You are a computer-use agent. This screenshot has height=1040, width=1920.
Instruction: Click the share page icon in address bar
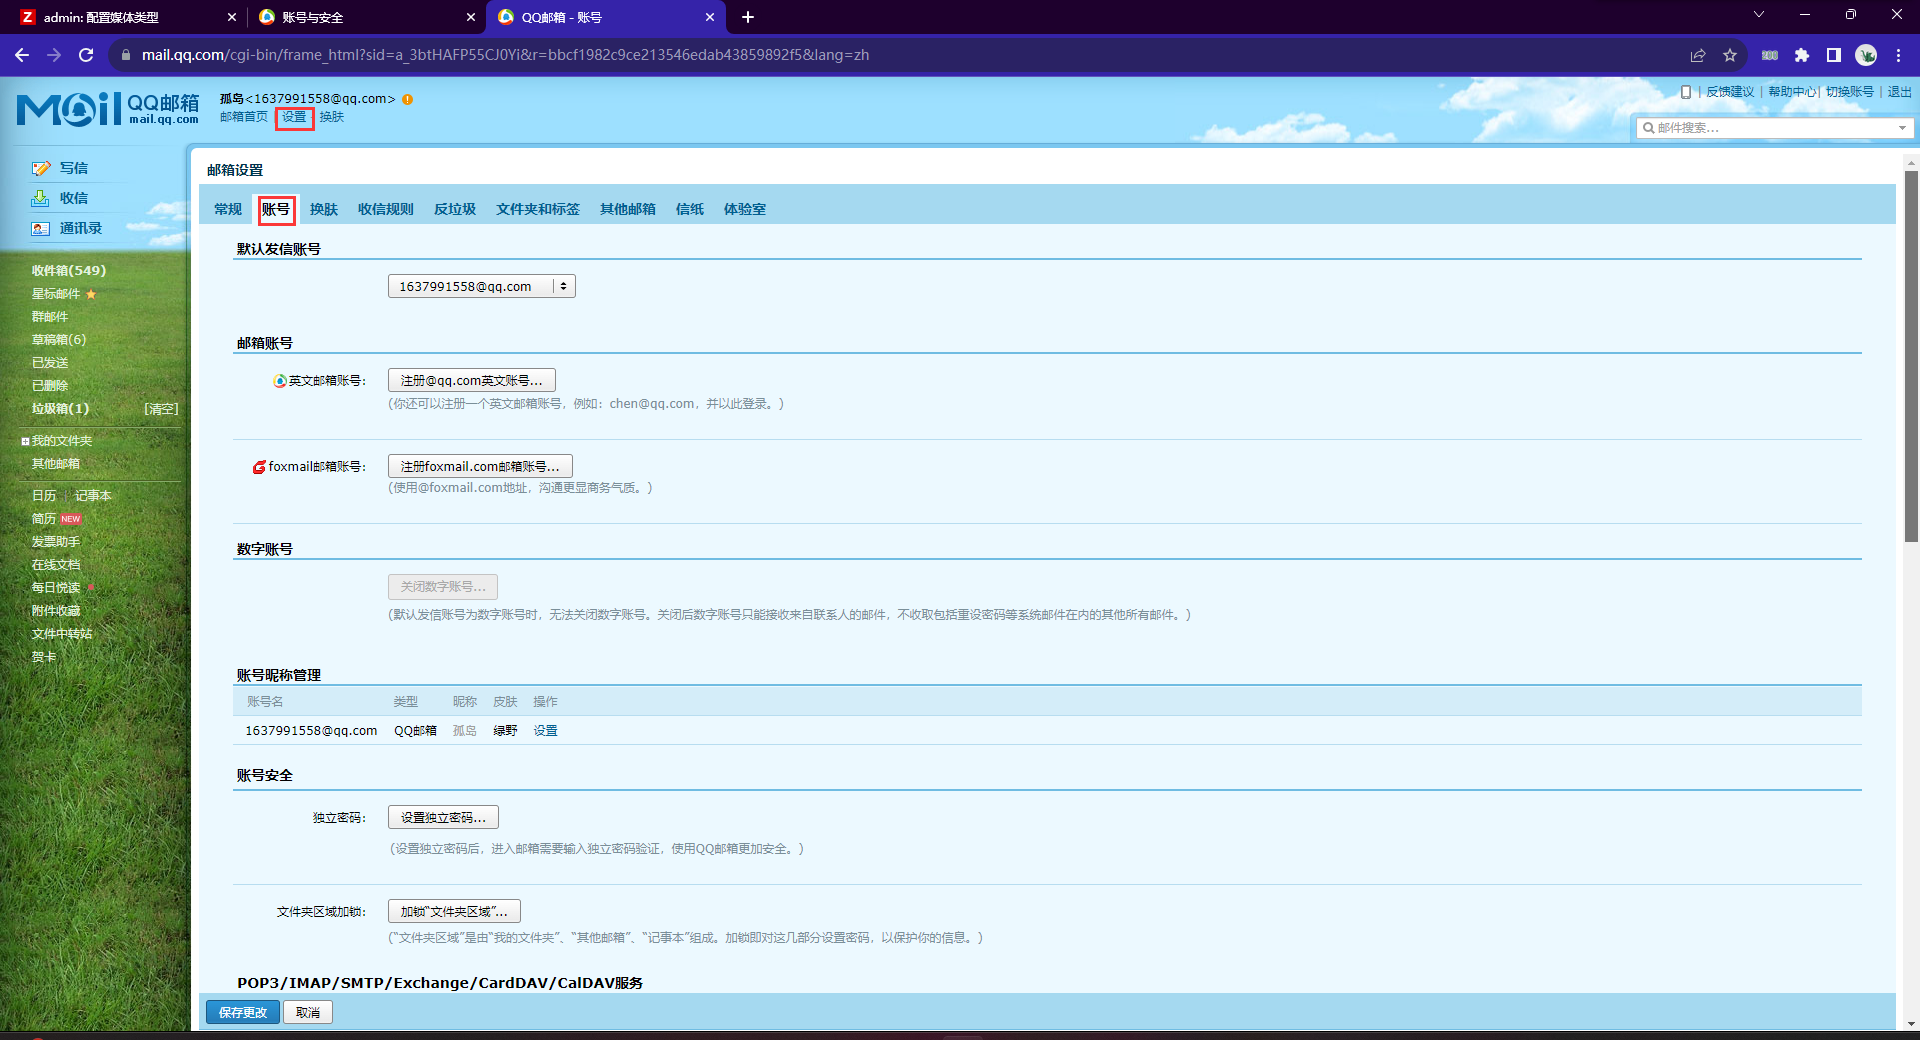pos(1698,55)
